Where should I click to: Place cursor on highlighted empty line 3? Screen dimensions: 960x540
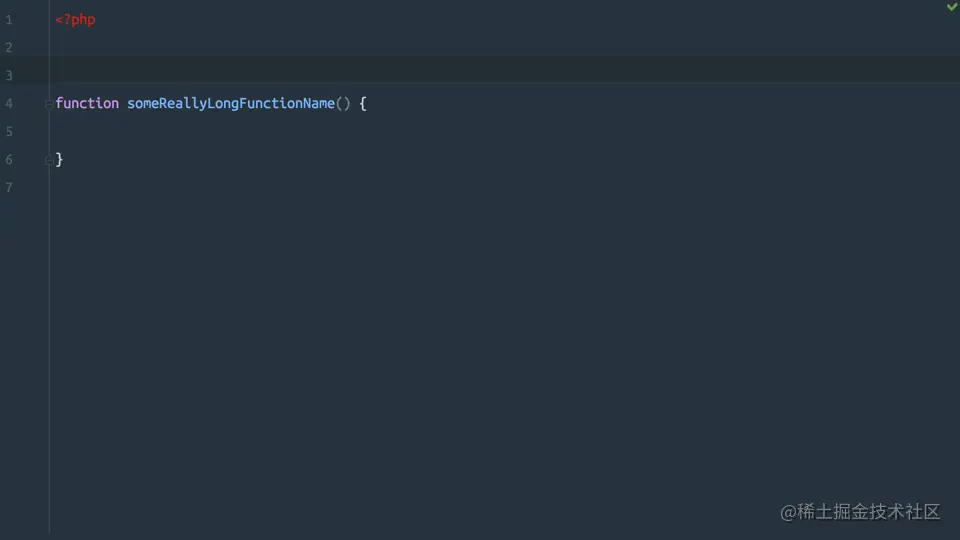[x=504, y=69]
